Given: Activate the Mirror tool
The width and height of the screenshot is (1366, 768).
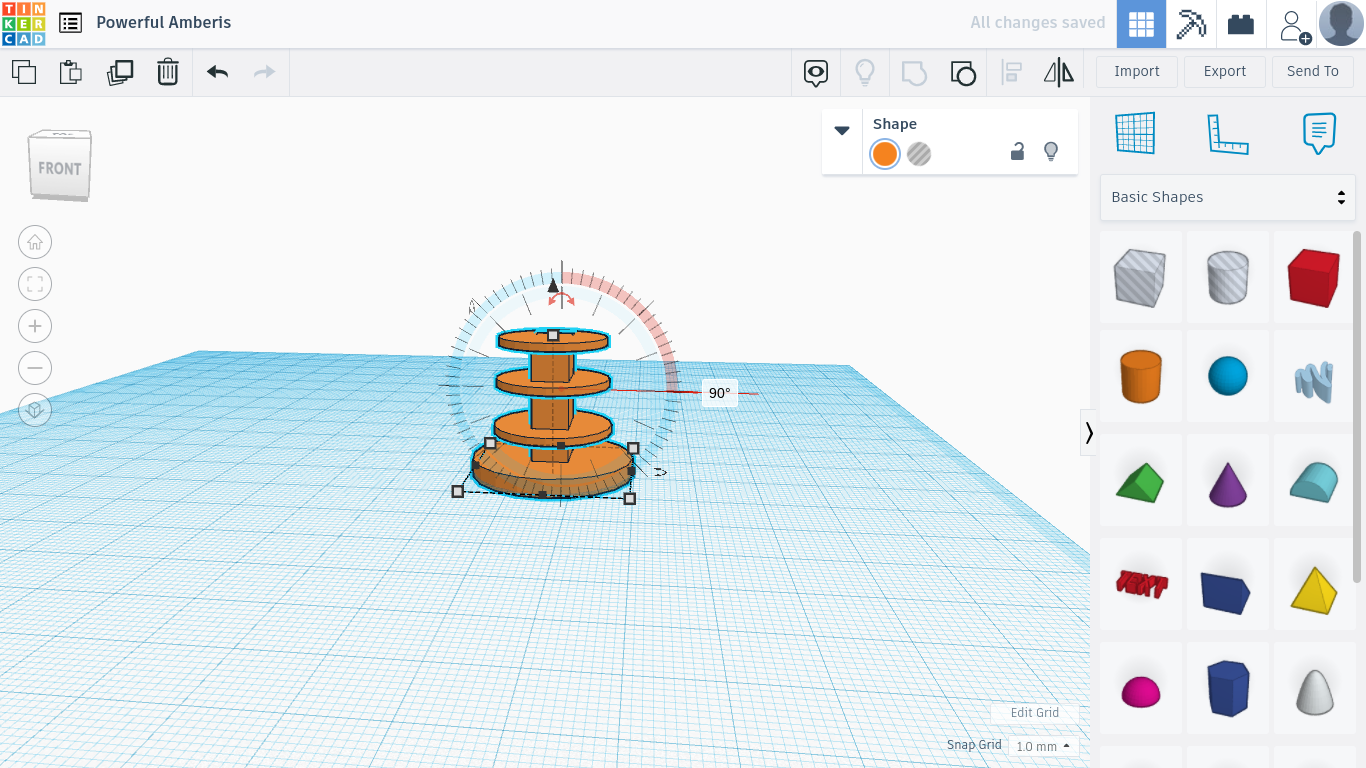Looking at the screenshot, I should tap(1058, 72).
